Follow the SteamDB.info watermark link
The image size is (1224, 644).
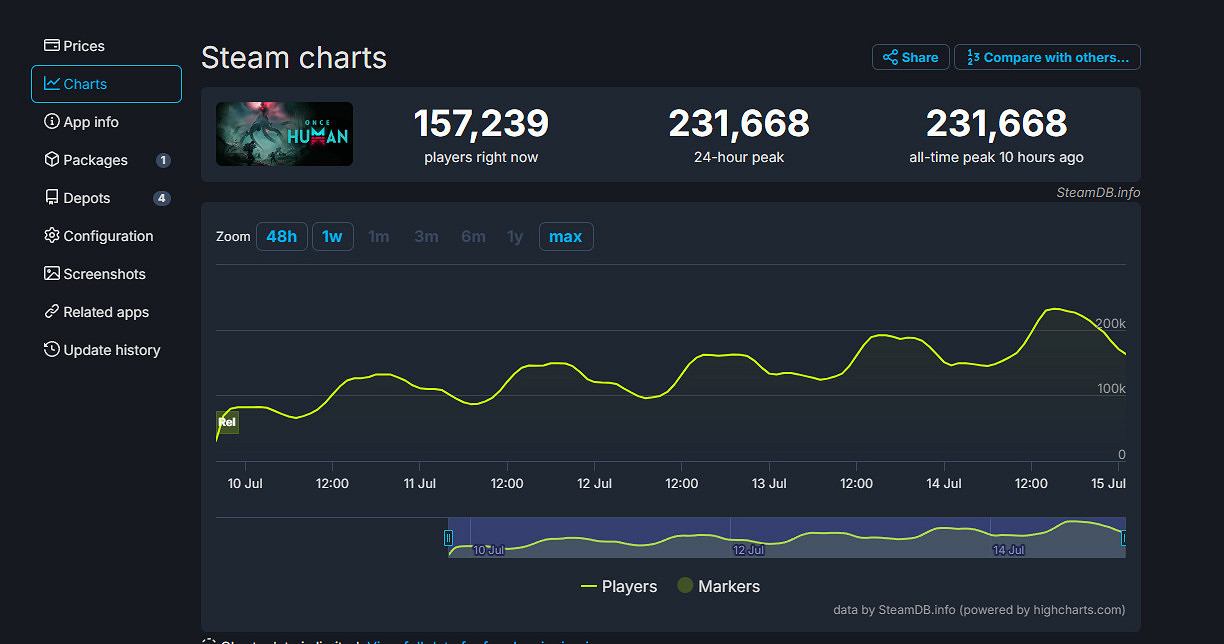(1097, 192)
